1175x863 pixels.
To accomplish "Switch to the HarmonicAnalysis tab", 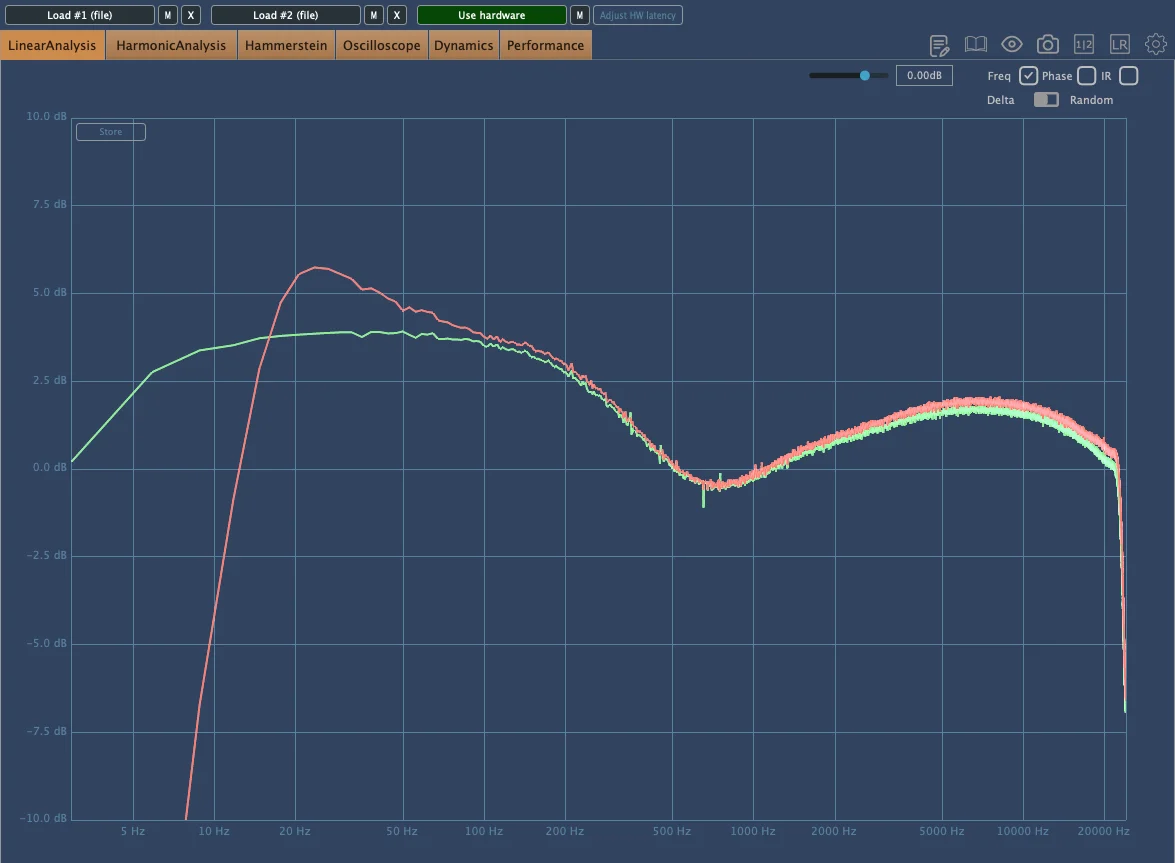I will 171,45.
